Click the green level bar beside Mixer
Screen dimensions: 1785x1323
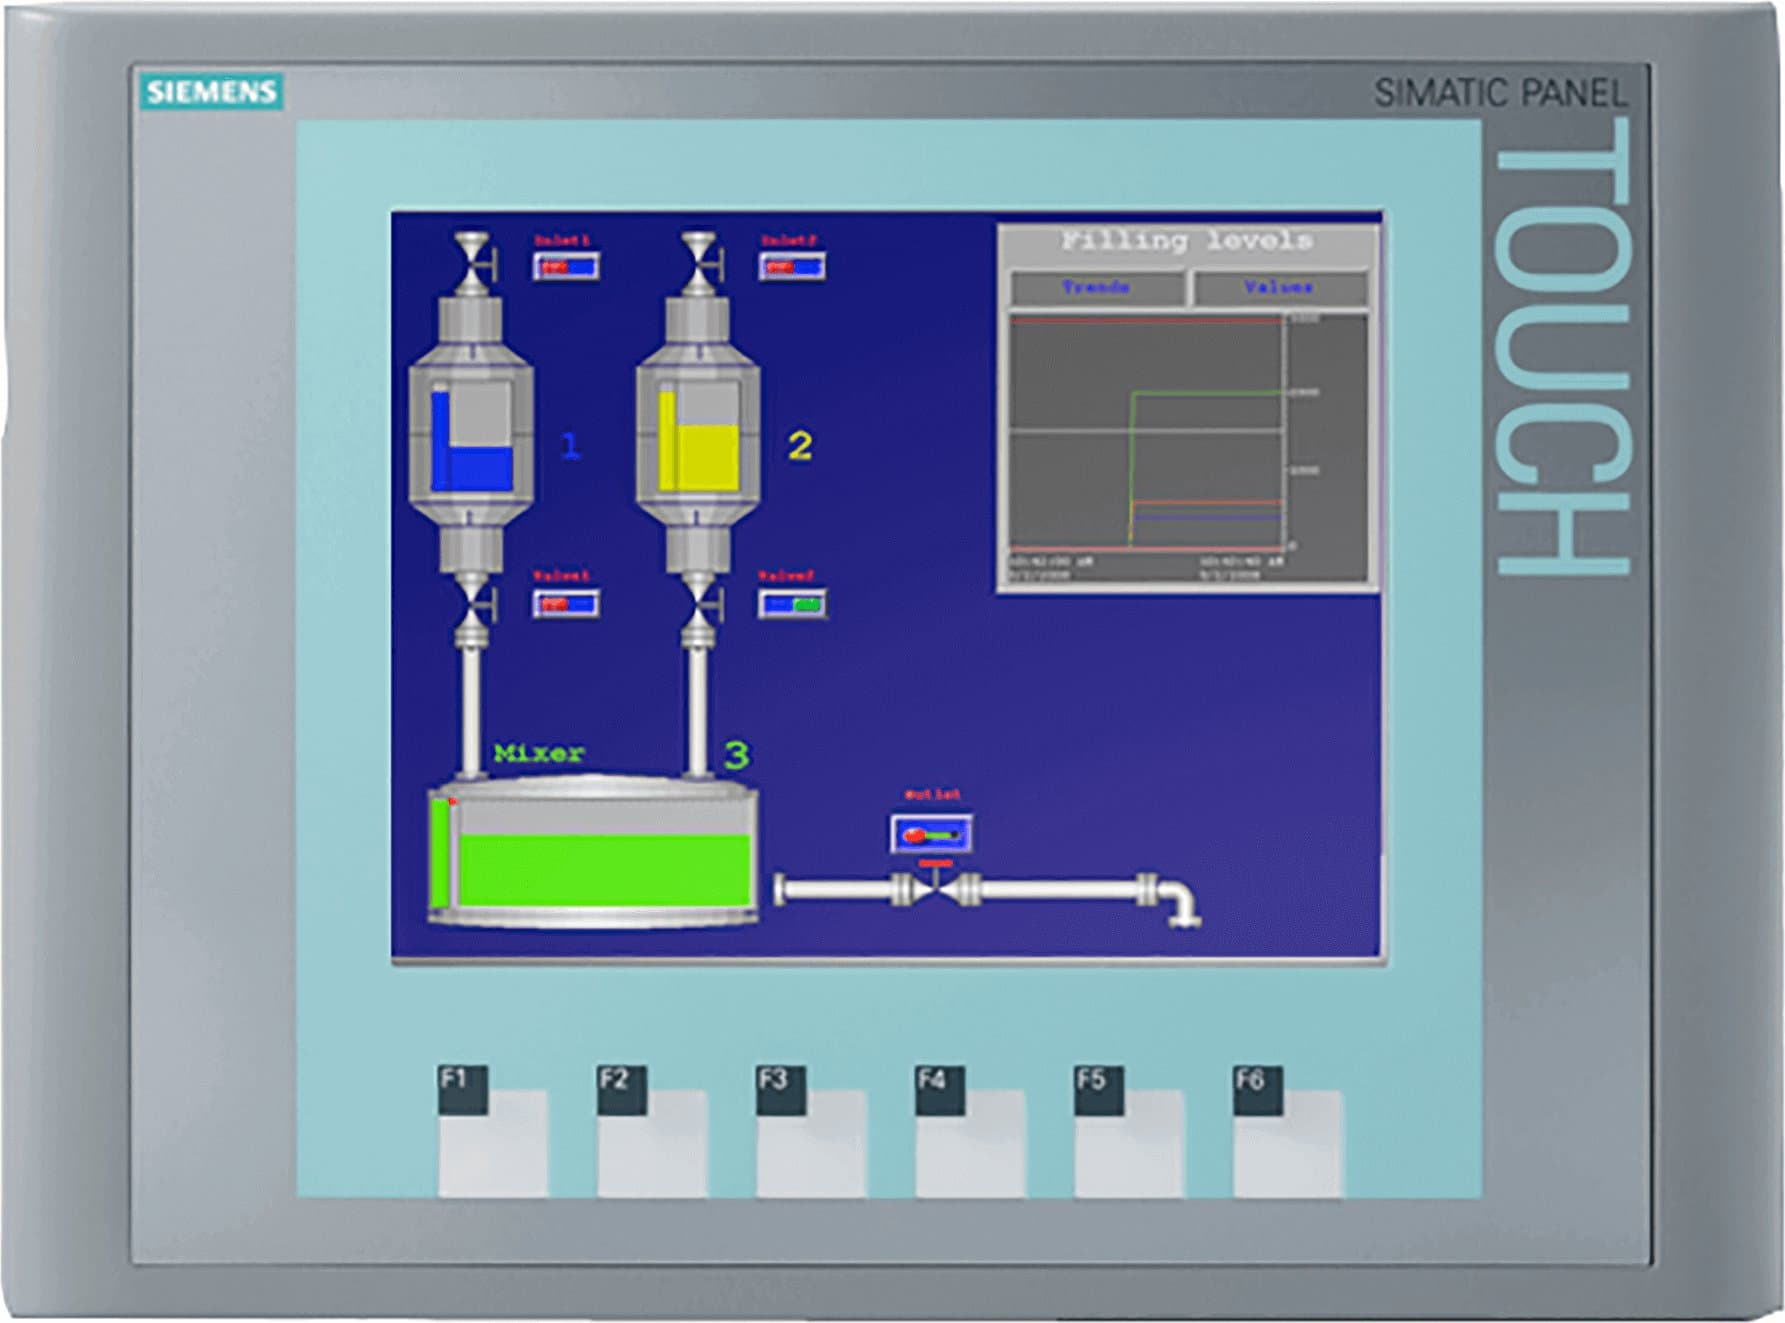click(x=439, y=851)
